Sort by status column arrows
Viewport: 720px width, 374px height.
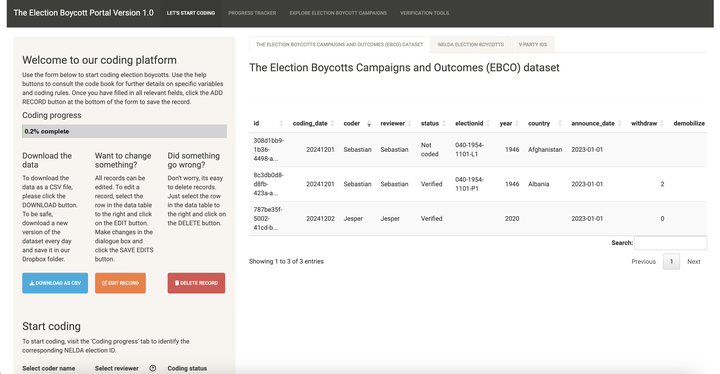tap(444, 123)
